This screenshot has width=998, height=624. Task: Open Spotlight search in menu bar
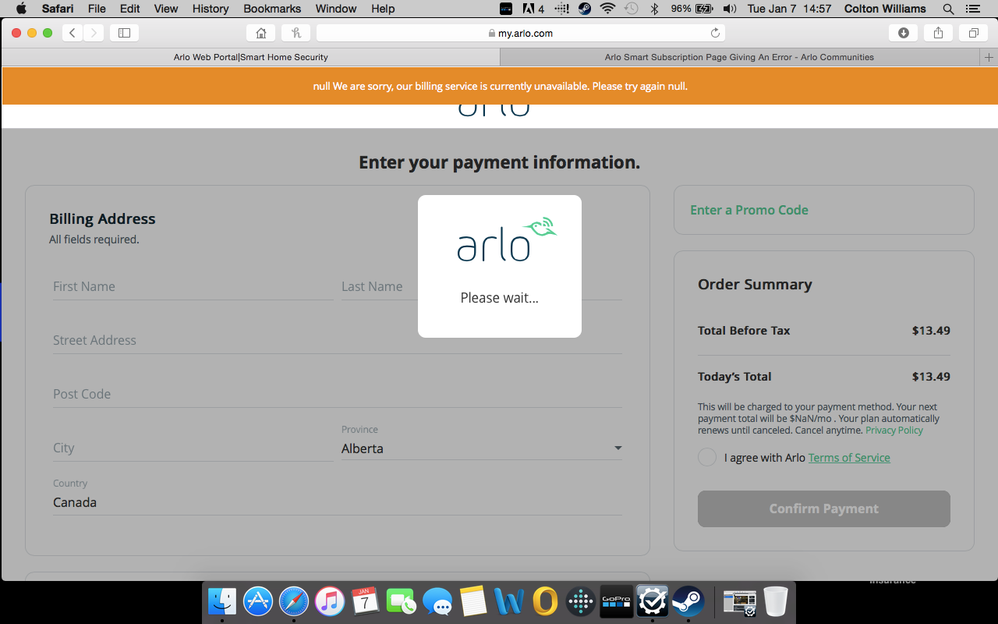pos(948,9)
